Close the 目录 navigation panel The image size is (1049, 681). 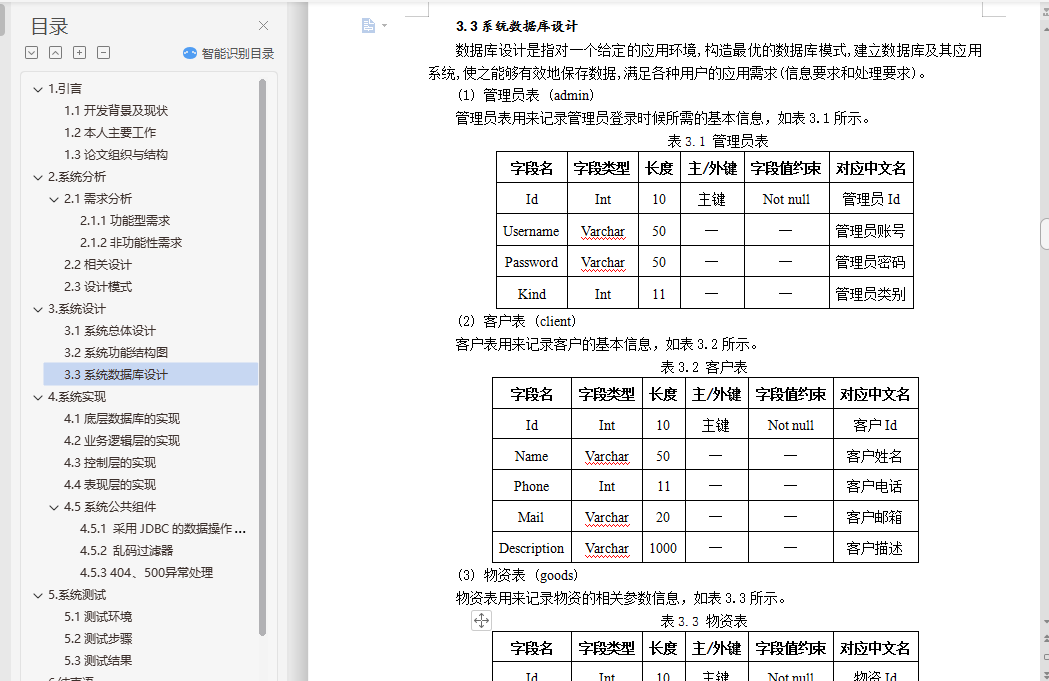pyautogui.click(x=264, y=26)
